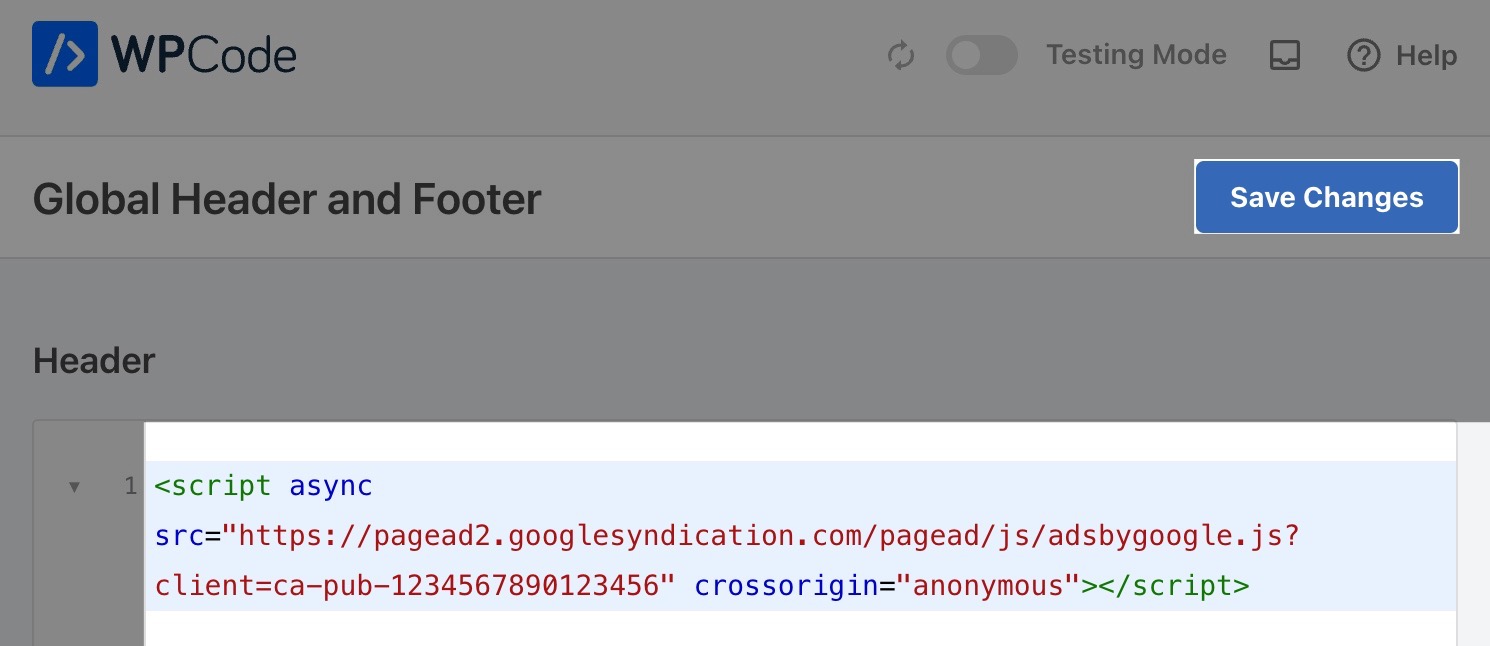This screenshot has height=646, width=1490.
Task: Collapse line 1 with the fold triangle
Action: coord(74,487)
